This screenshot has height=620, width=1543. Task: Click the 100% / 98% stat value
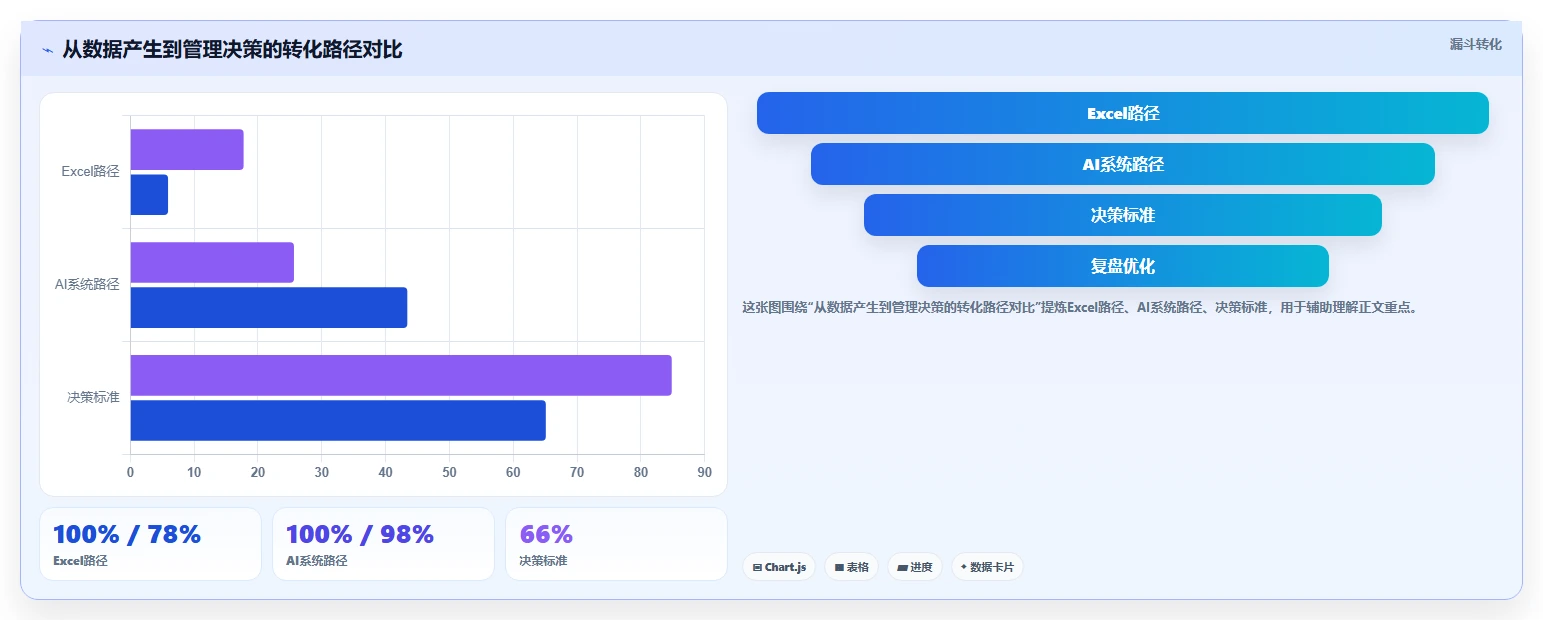coord(360,534)
